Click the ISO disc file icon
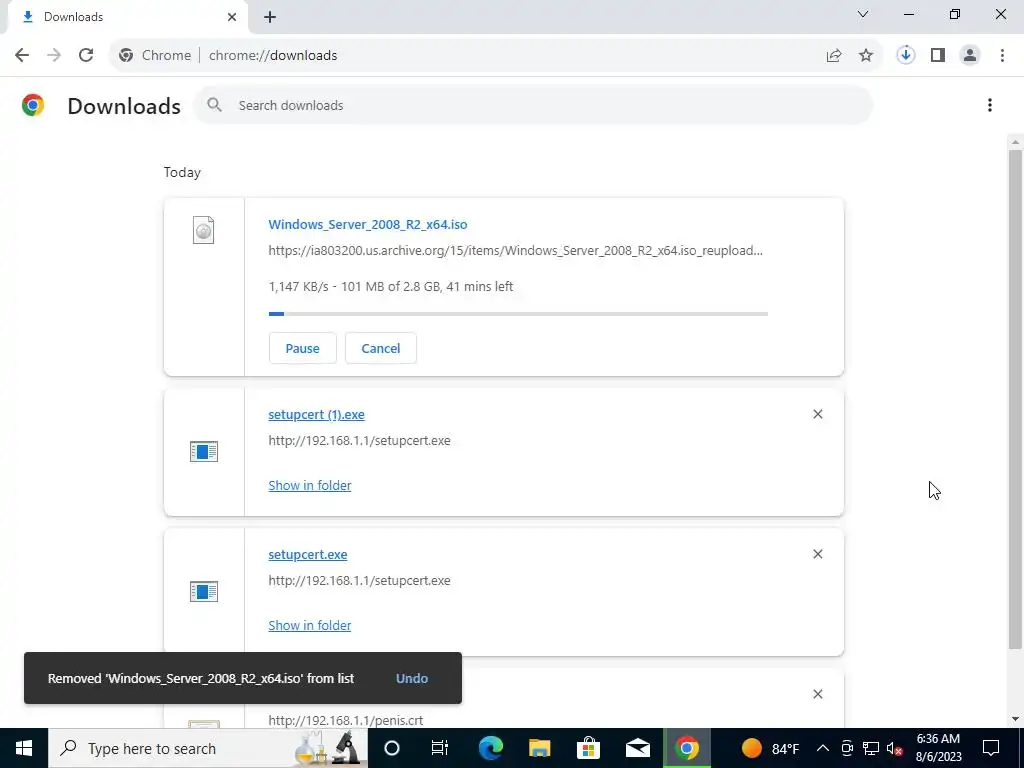This screenshot has width=1024, height=768. 204,230
